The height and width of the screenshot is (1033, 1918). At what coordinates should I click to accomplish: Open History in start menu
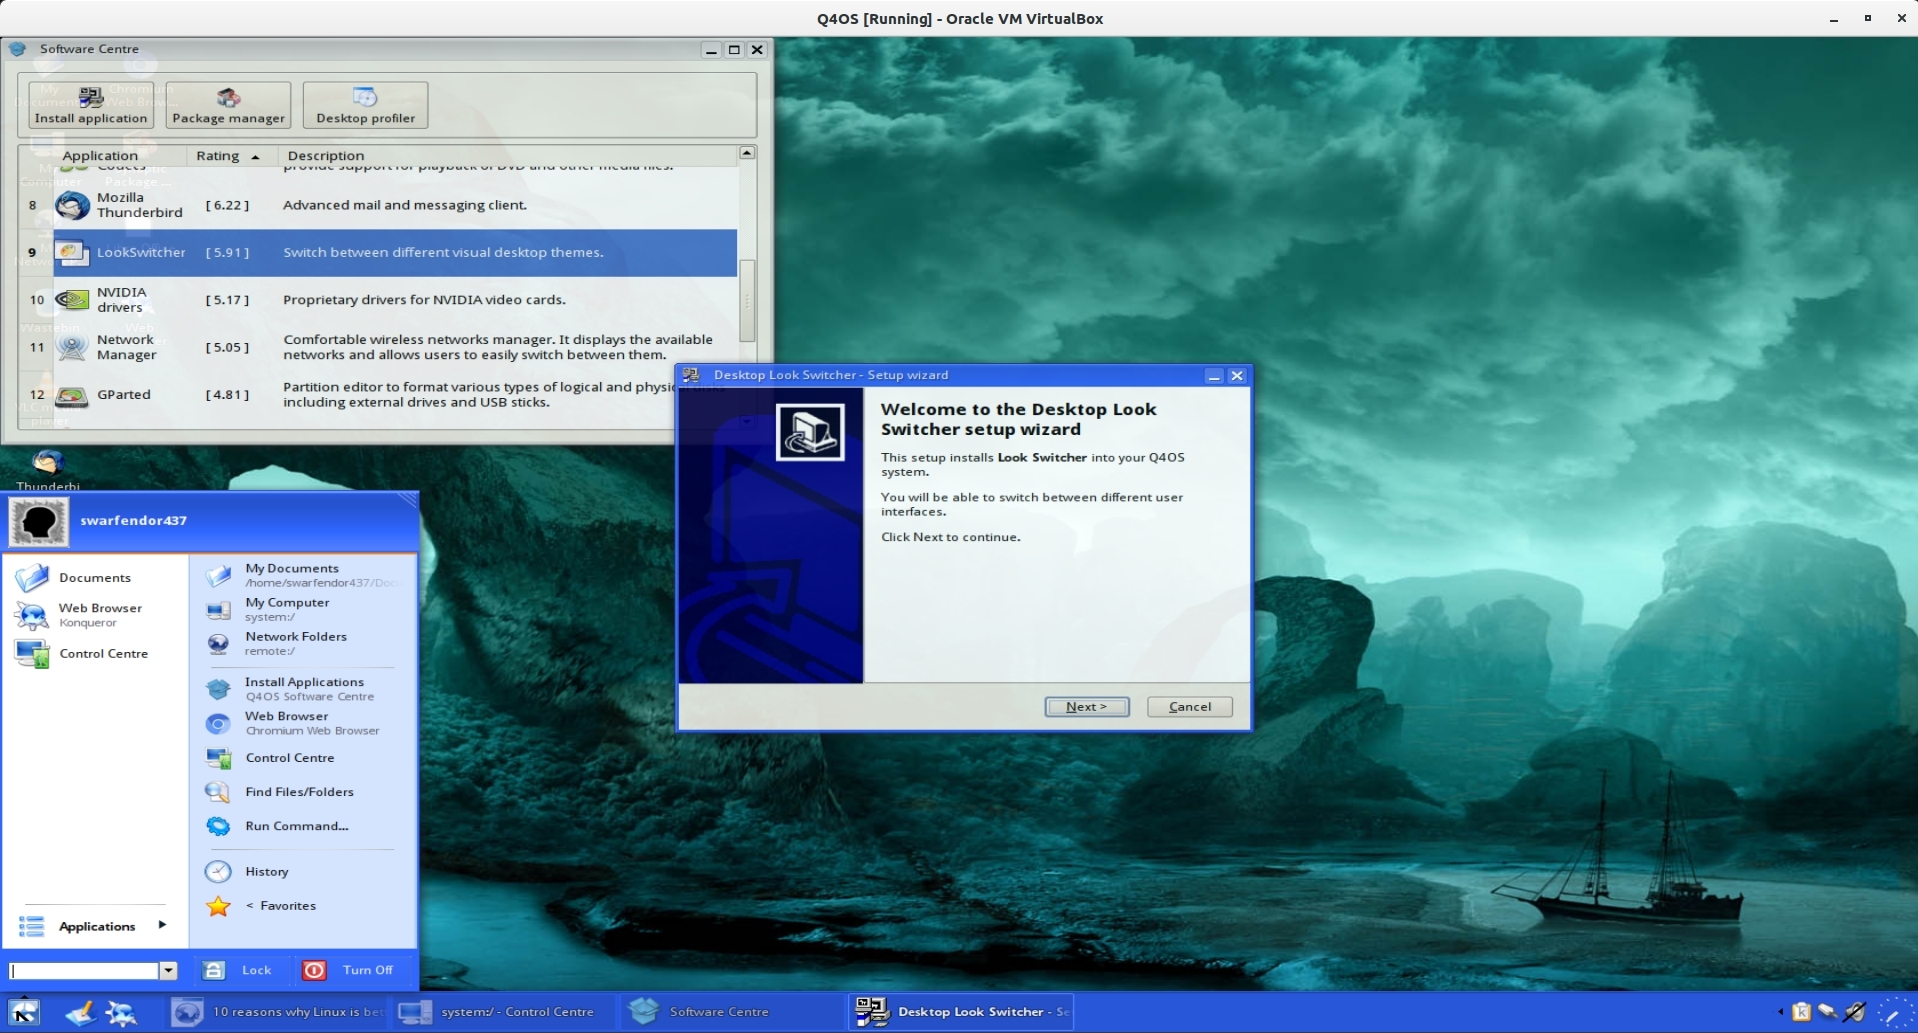pyautogui.click(x=303, y=872)
